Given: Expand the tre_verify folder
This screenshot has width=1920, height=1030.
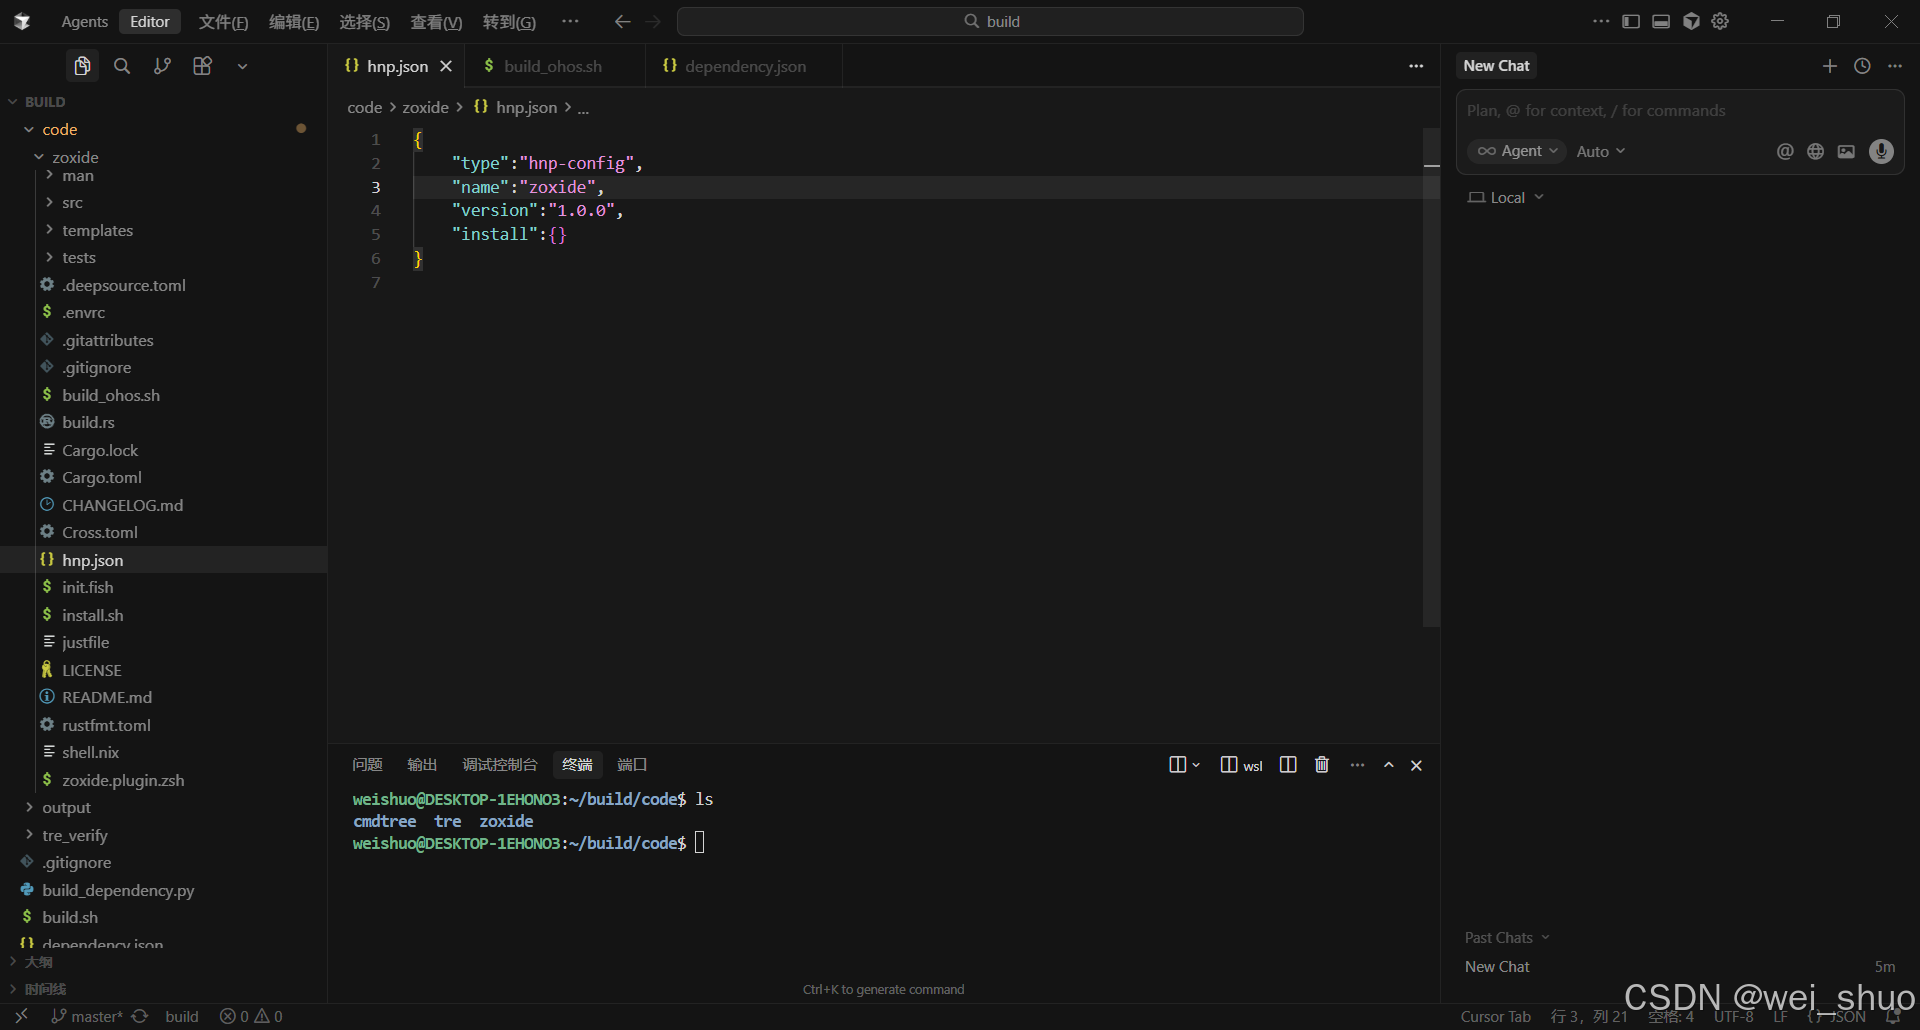Looking at the screenshot, I should pyautogui.click(x=29, y=835).
